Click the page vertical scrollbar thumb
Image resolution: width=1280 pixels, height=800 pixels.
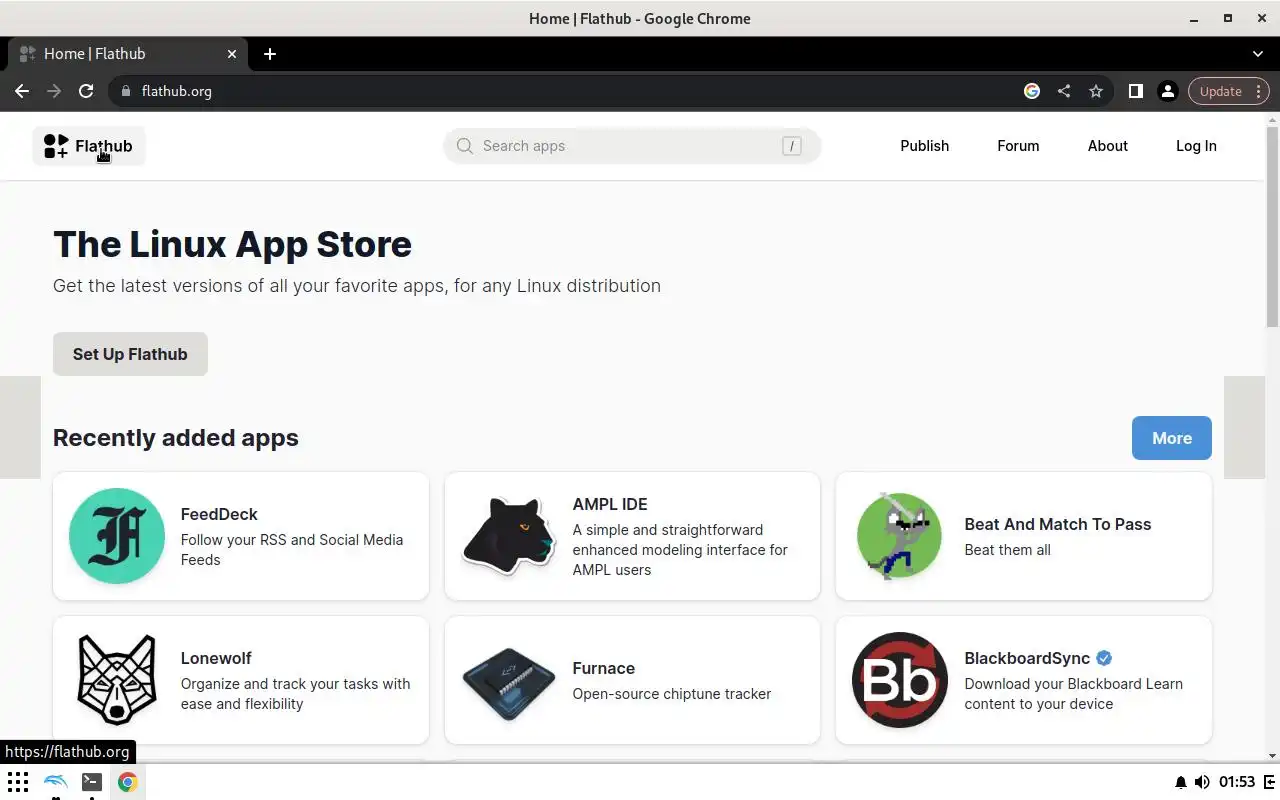(1272, 225)
